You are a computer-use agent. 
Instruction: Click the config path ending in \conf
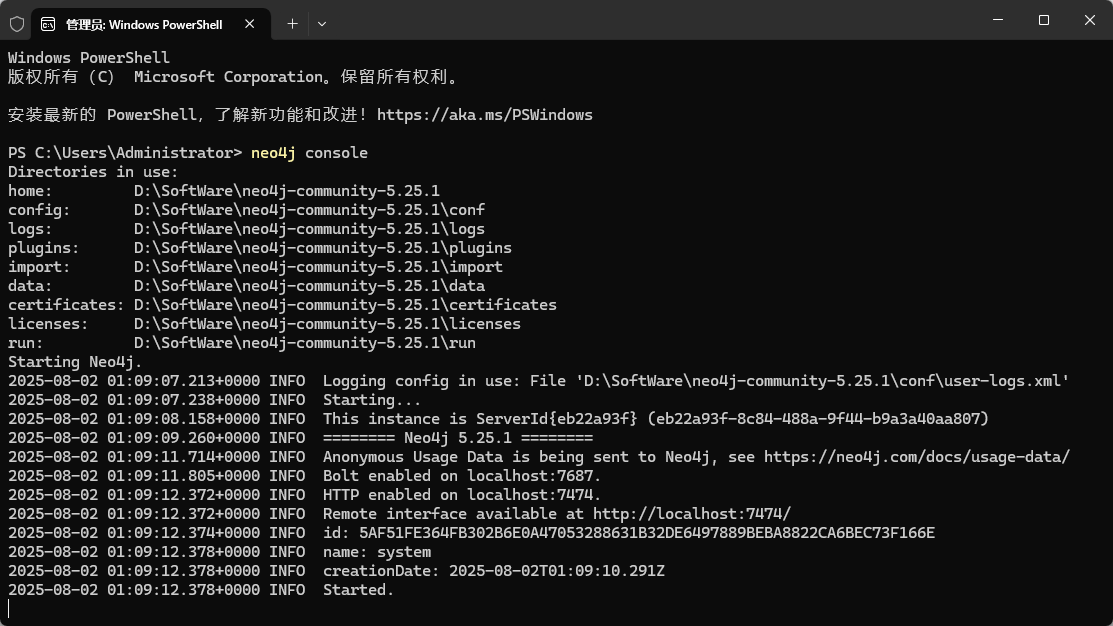pos(309,210)
